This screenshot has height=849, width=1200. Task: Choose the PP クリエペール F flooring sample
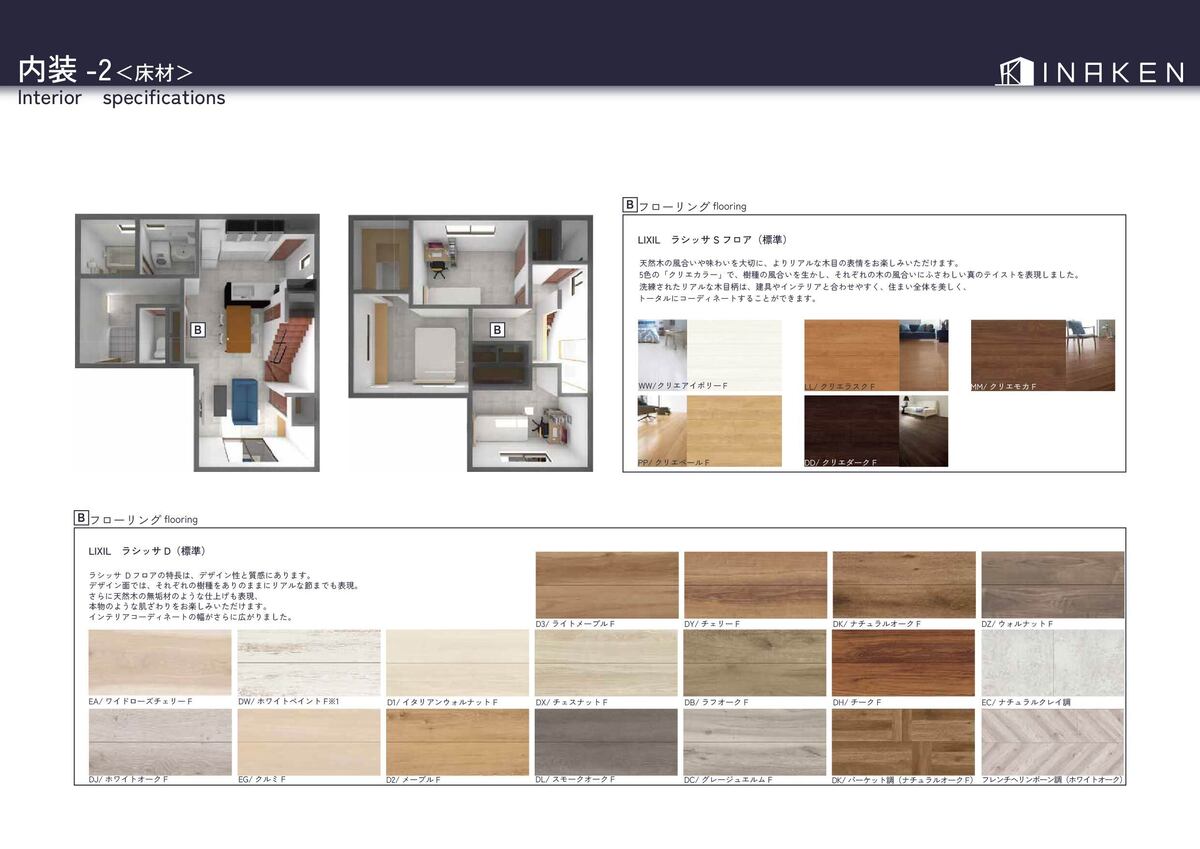click(709, 430)
